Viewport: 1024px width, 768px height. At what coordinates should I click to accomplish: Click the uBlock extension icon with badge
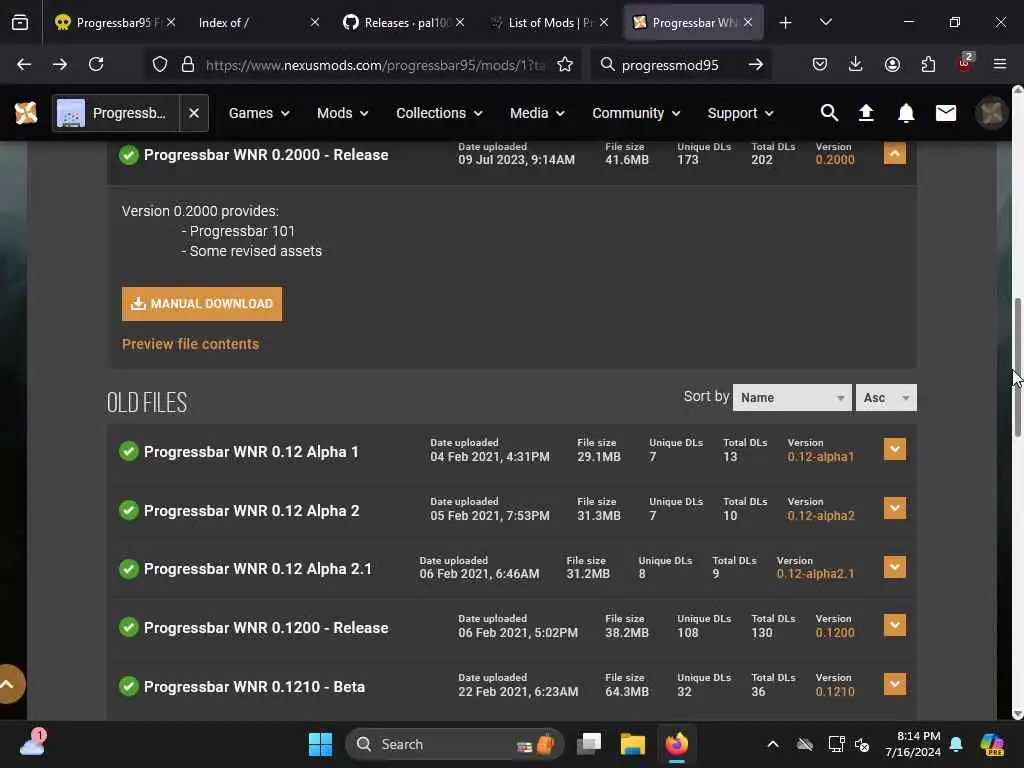point(965,63)
